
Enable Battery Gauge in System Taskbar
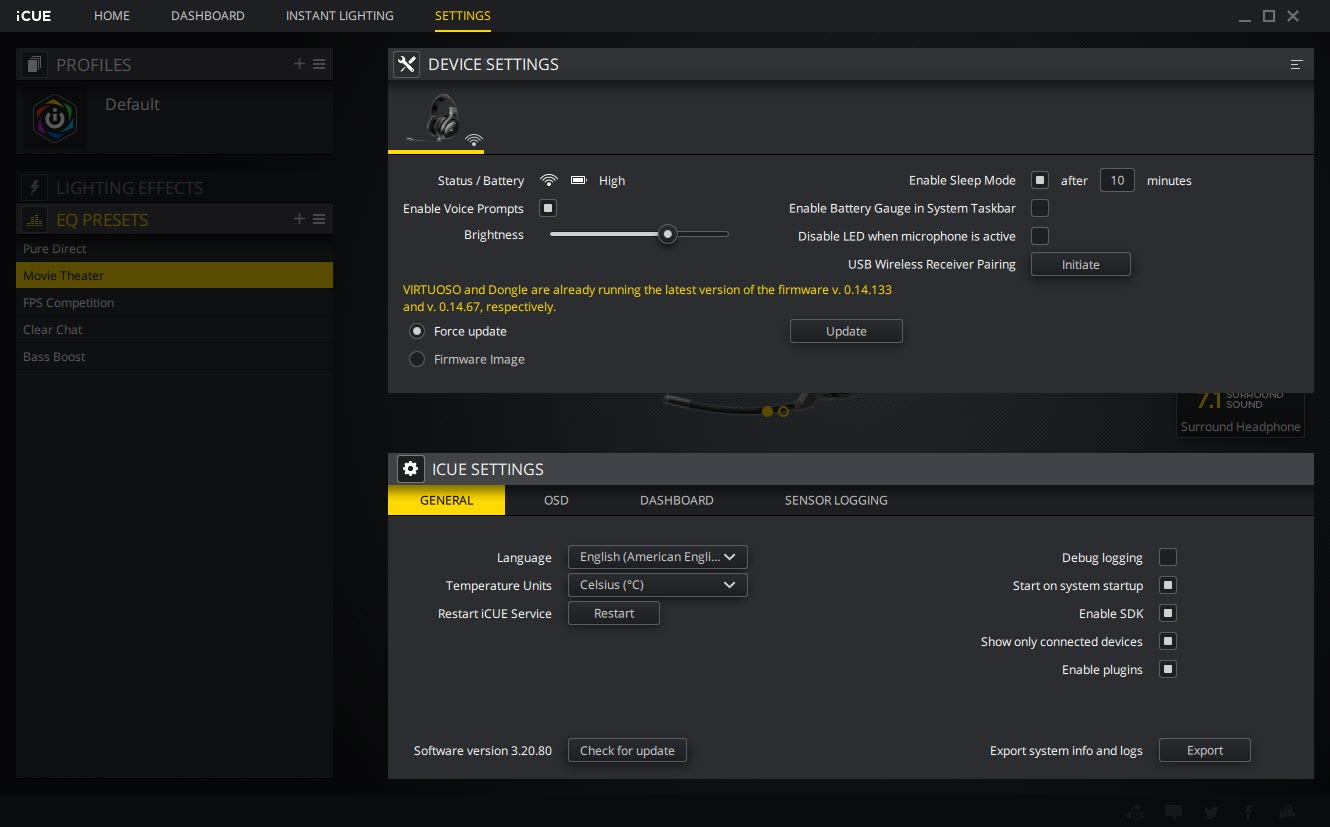click(x=1040, y=208)
